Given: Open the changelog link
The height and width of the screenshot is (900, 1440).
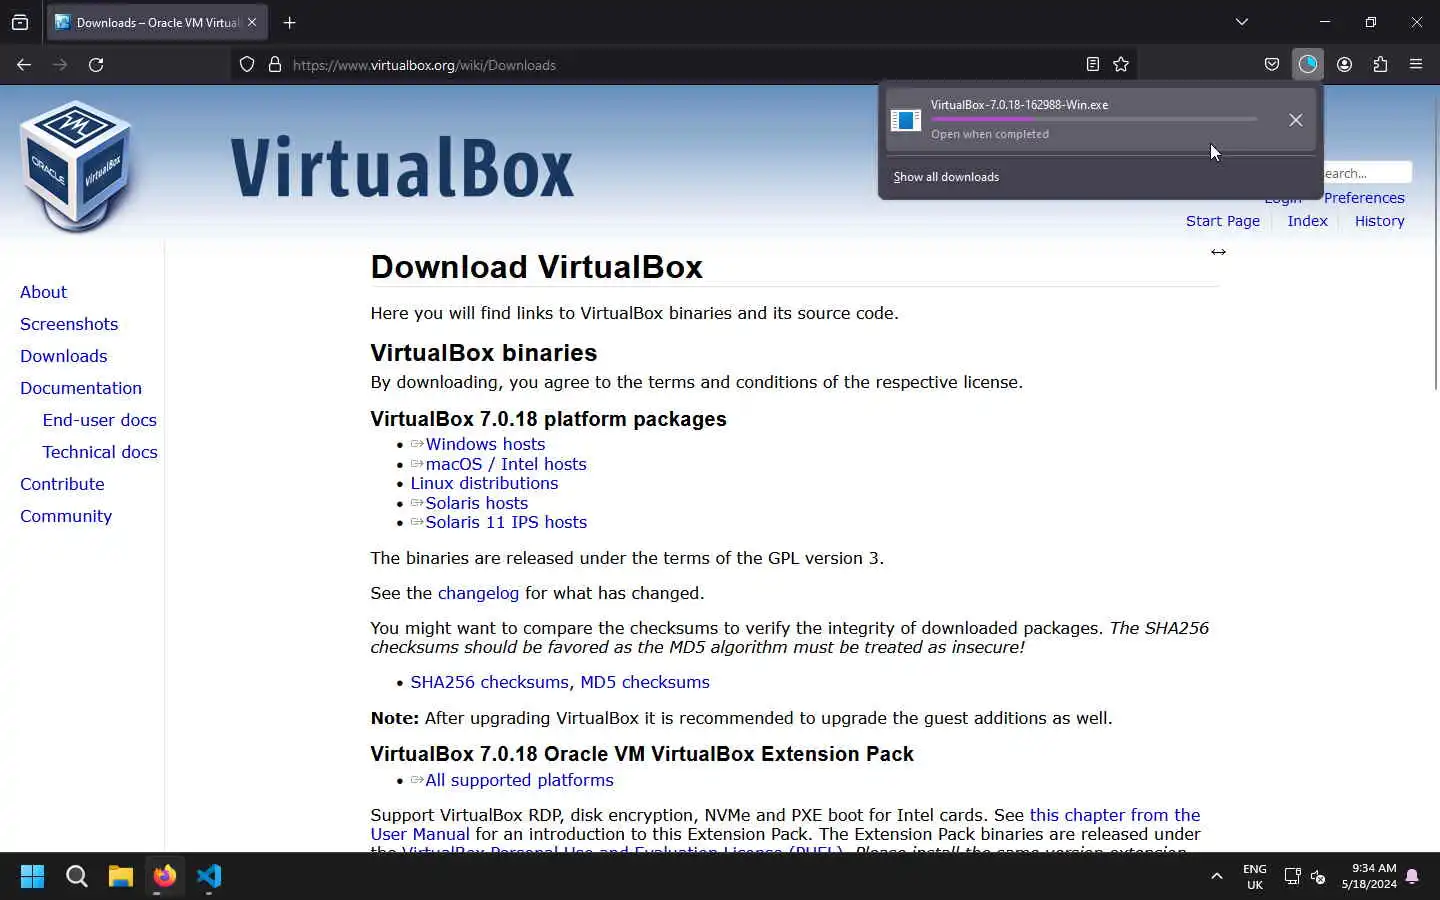Looking at the screenshot, I should point(478,593).
